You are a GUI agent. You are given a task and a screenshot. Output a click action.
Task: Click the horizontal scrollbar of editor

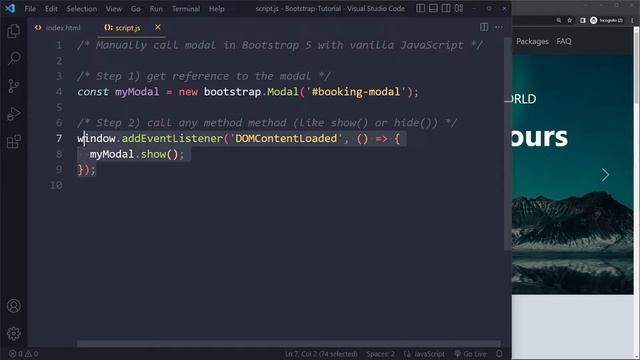(289, 344)
